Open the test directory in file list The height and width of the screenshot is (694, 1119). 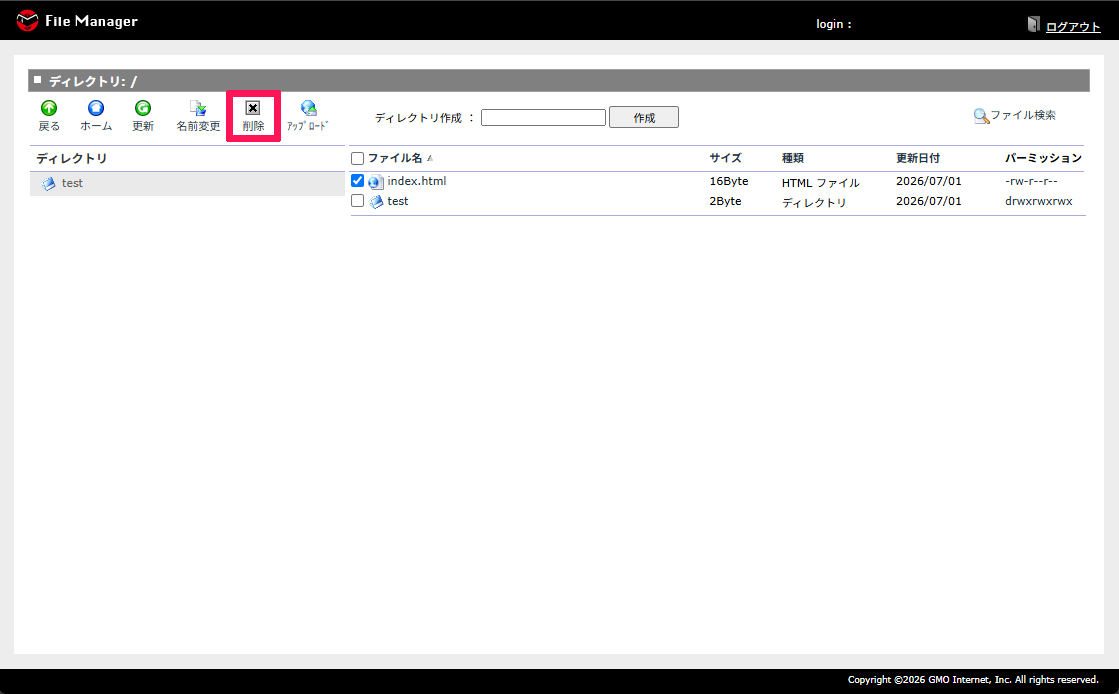click(398, 201)
